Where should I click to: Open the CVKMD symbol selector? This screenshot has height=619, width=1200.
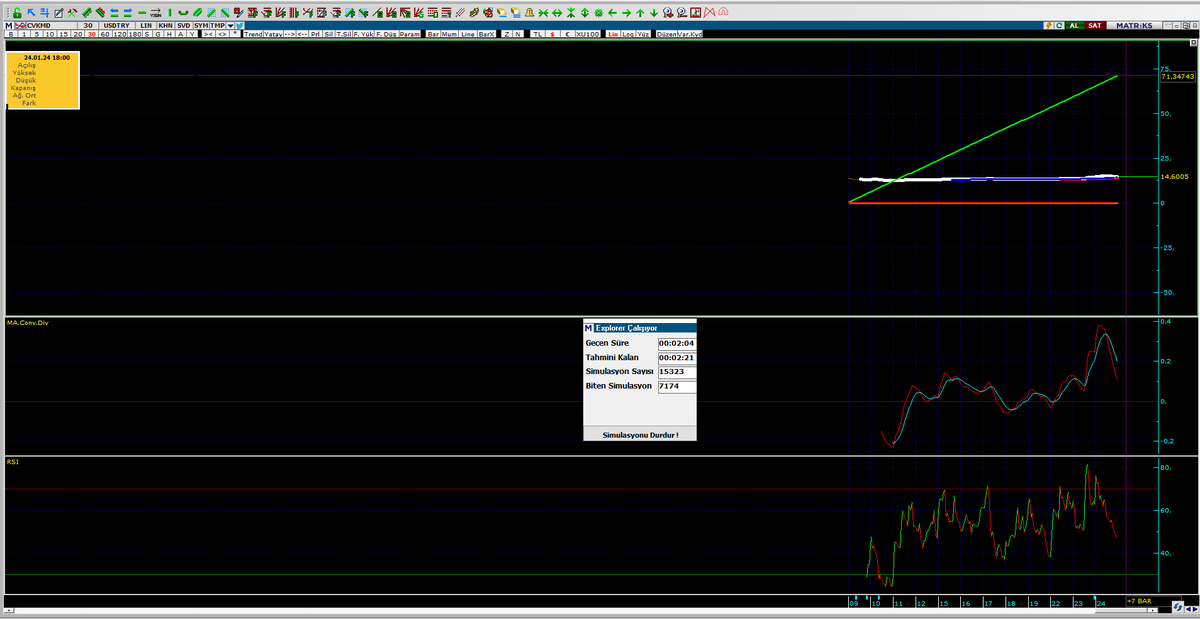[51, 25]
